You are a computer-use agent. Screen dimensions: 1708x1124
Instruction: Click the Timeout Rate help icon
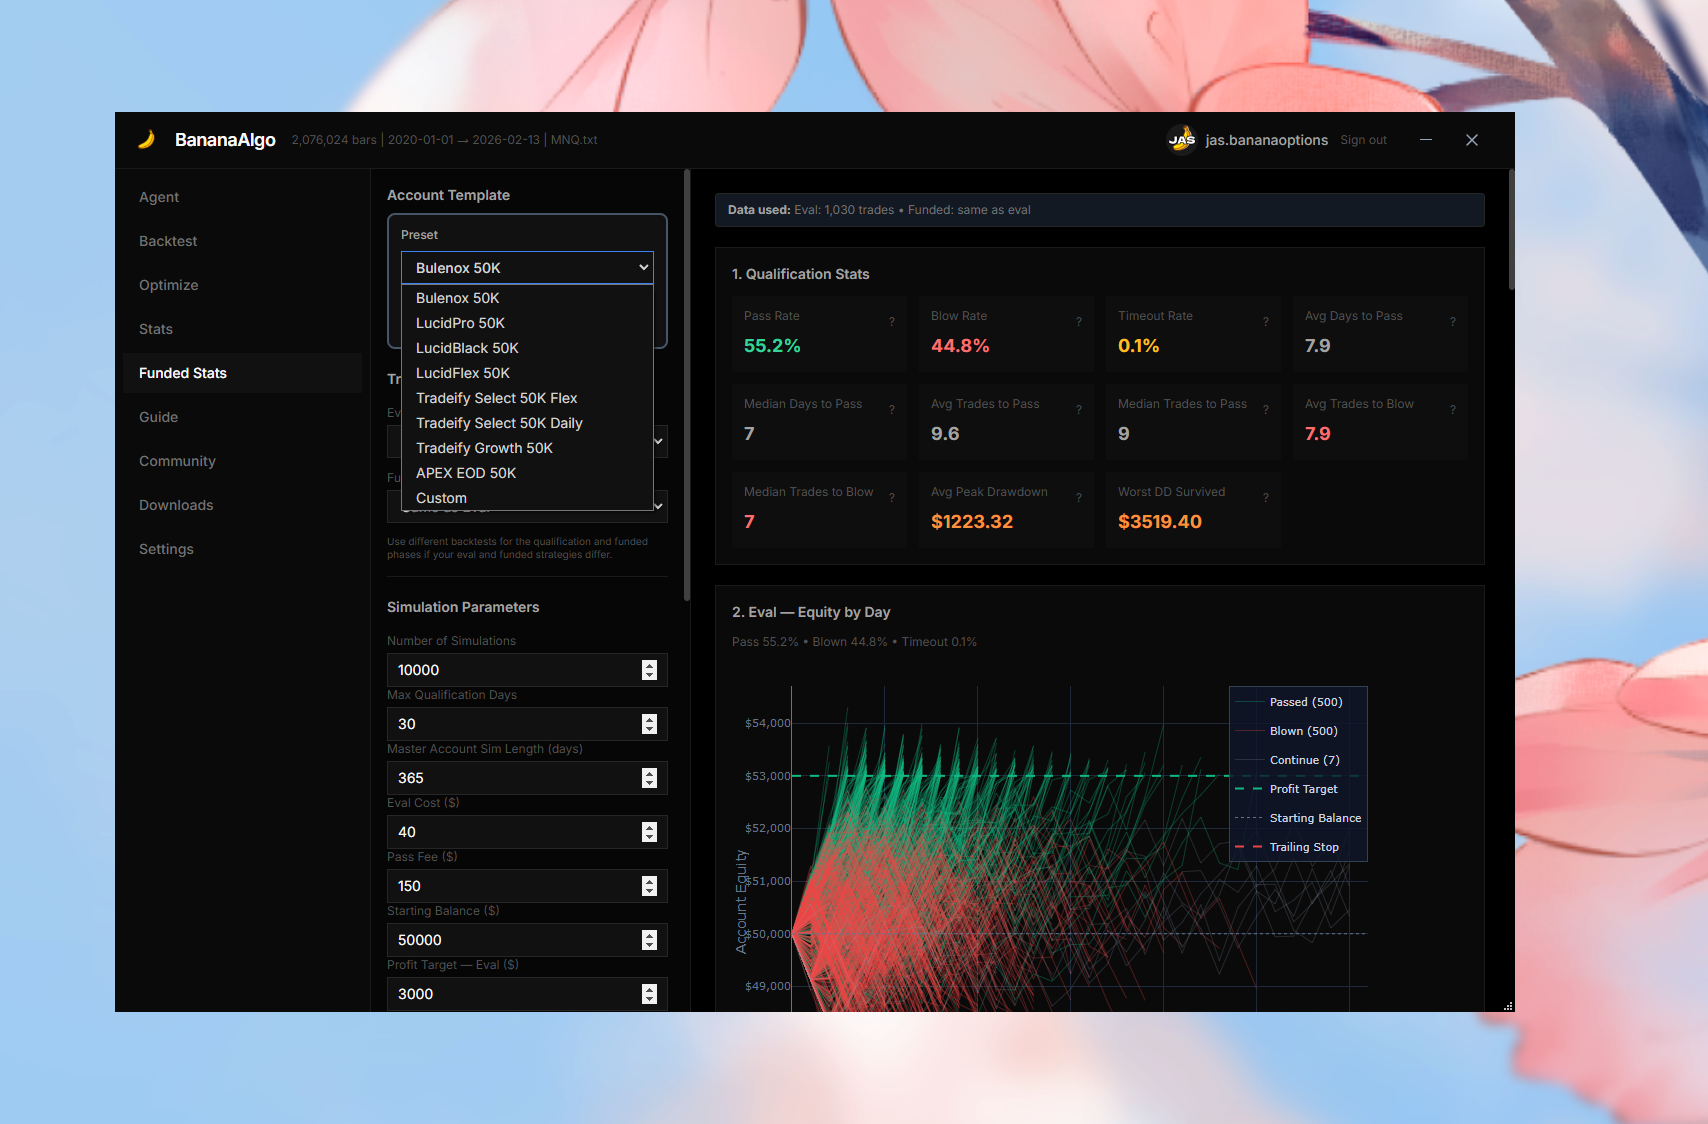click(1267, 321)
